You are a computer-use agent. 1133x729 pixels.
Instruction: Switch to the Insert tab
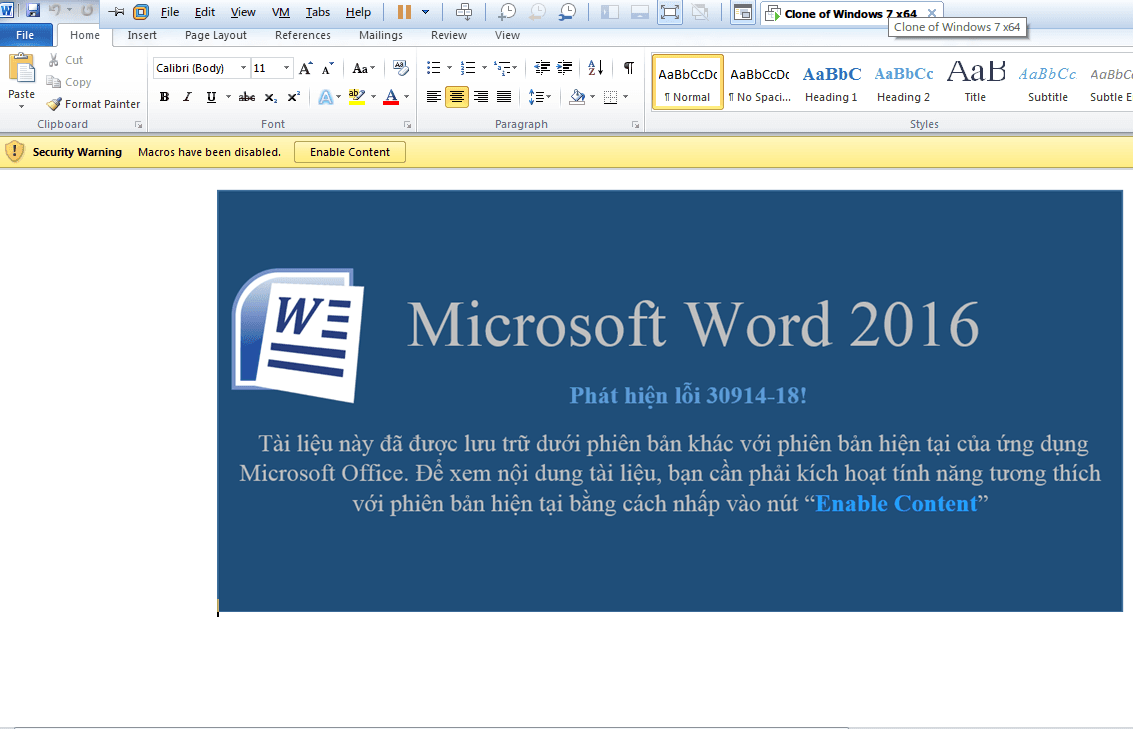coord(142,35)
